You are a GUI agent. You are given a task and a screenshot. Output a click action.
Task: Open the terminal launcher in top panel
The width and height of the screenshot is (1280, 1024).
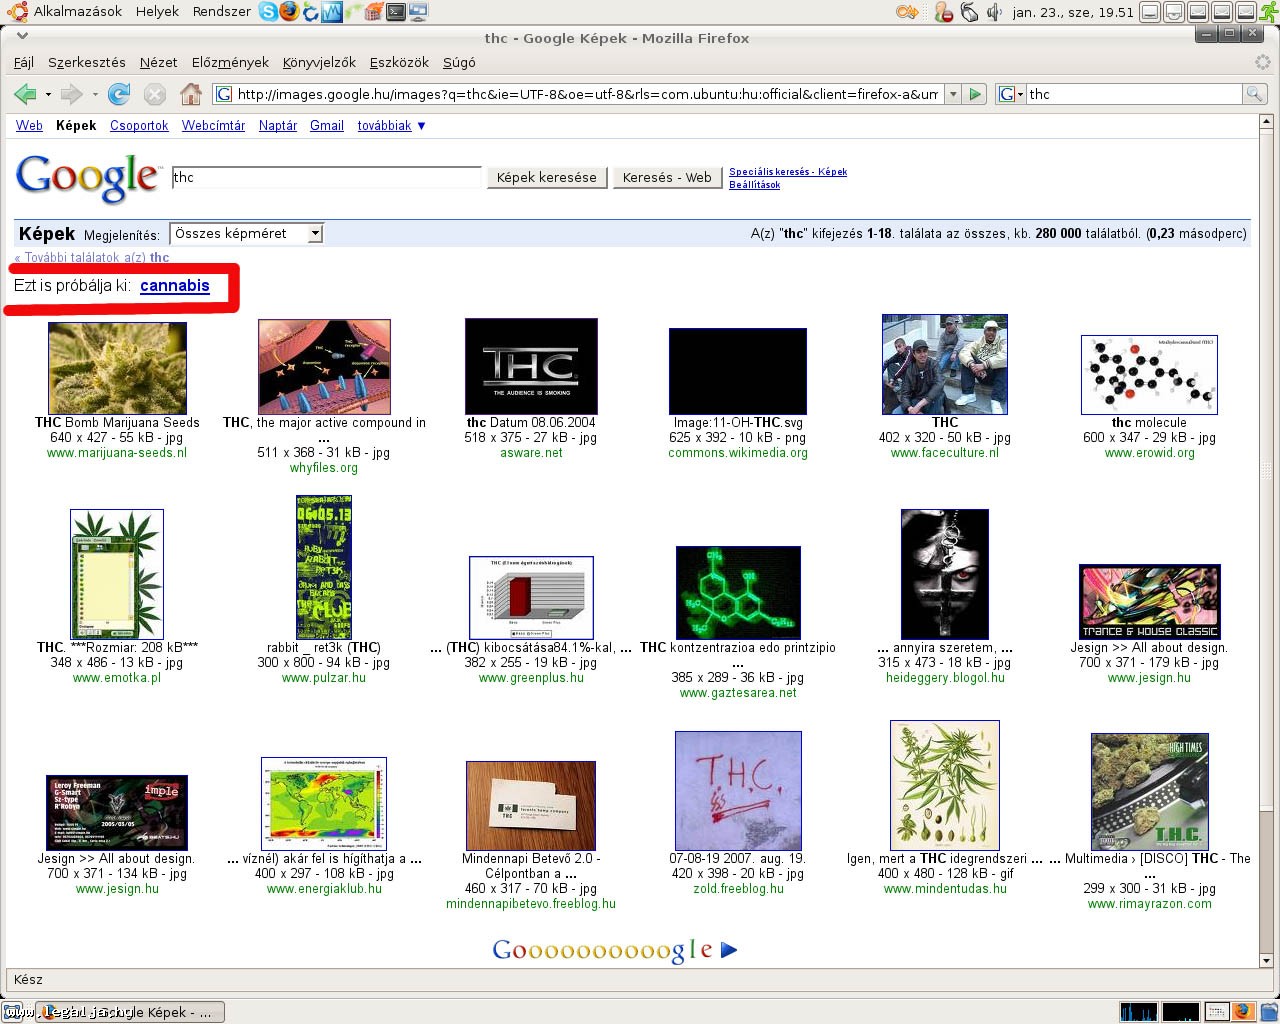(396, 12)
